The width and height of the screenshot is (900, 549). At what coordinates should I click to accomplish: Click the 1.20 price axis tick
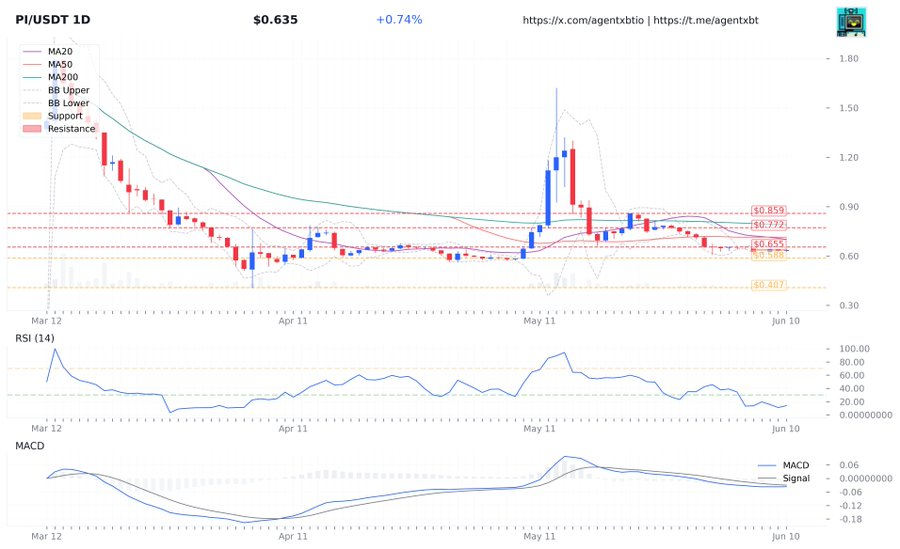(x=849, y=157)
